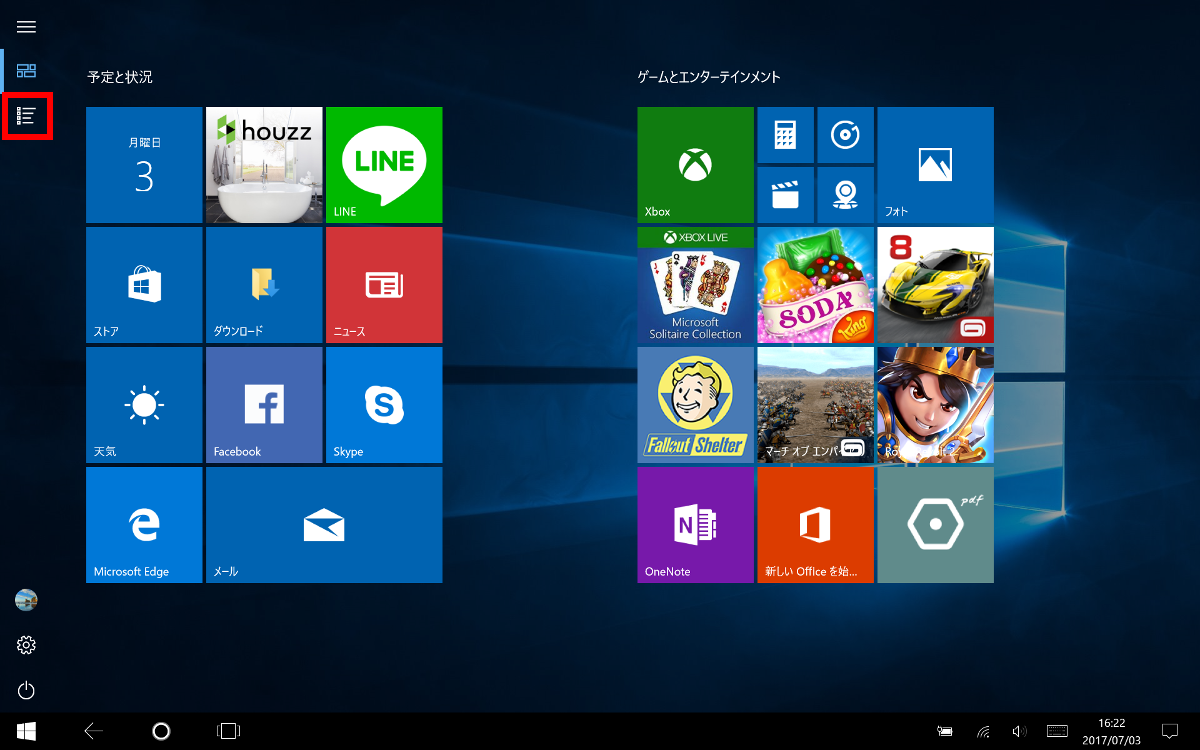Open the network tray icon
The image size is (1200, 750).
tap(984, 731)
